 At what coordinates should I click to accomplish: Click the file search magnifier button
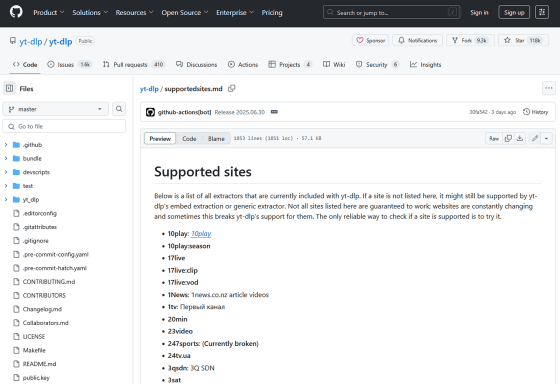pyautogui.click(x=119, y=109)
